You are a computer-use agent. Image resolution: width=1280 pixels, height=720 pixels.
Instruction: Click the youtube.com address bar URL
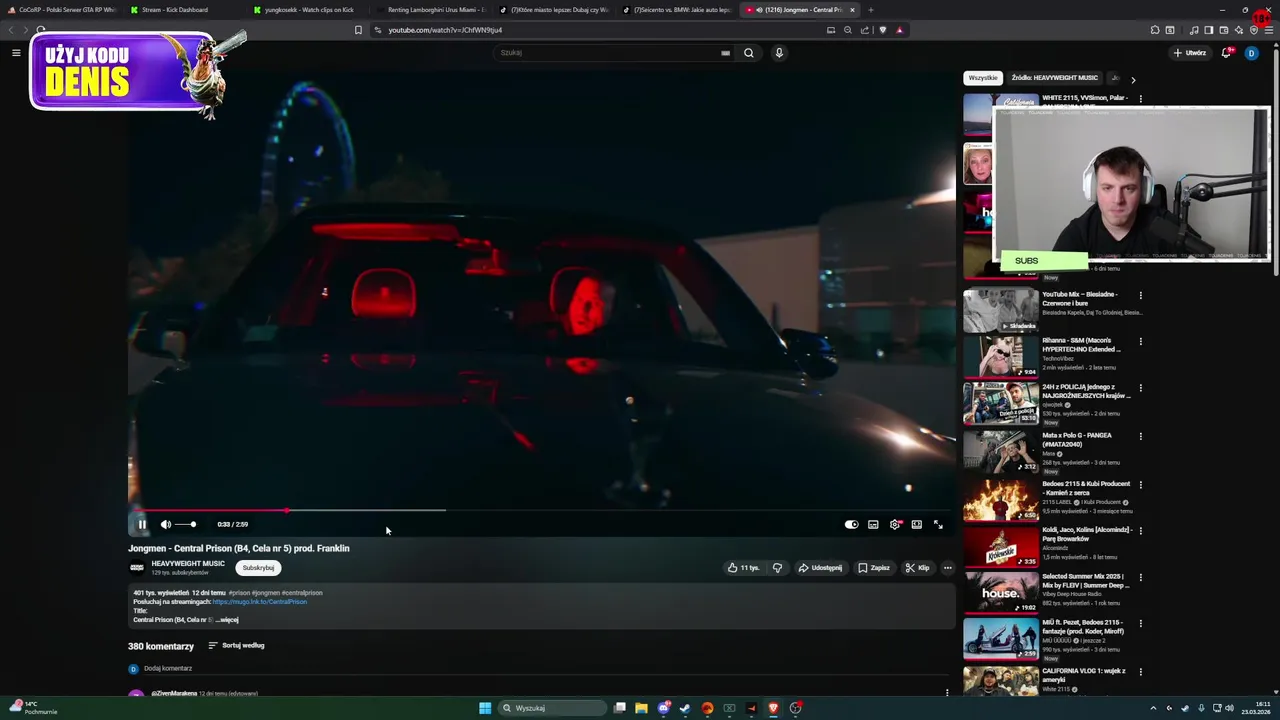tap(445, 30)
